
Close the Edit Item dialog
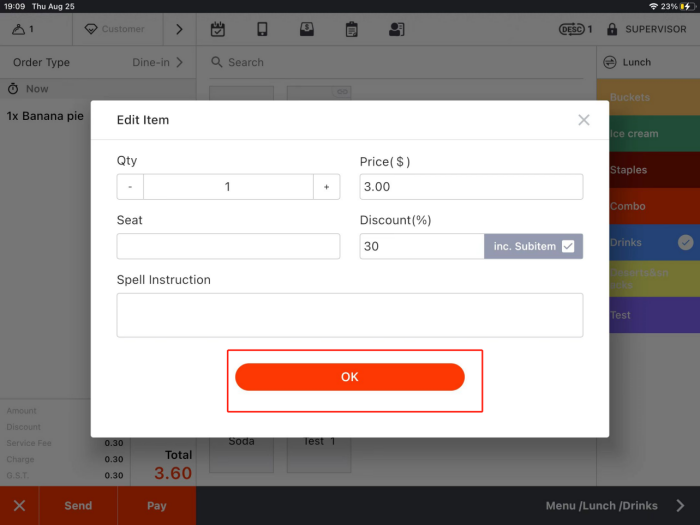[x=584, y=120]
